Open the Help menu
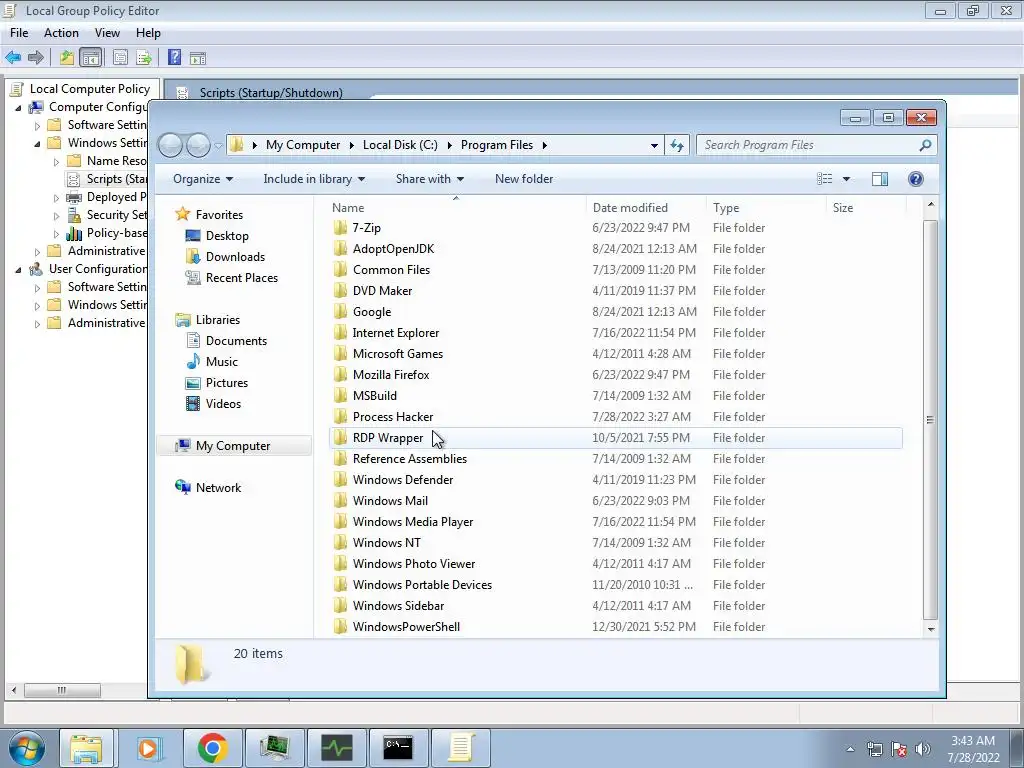This screenshot has width=1024, height=768. [x=148, y=33]
